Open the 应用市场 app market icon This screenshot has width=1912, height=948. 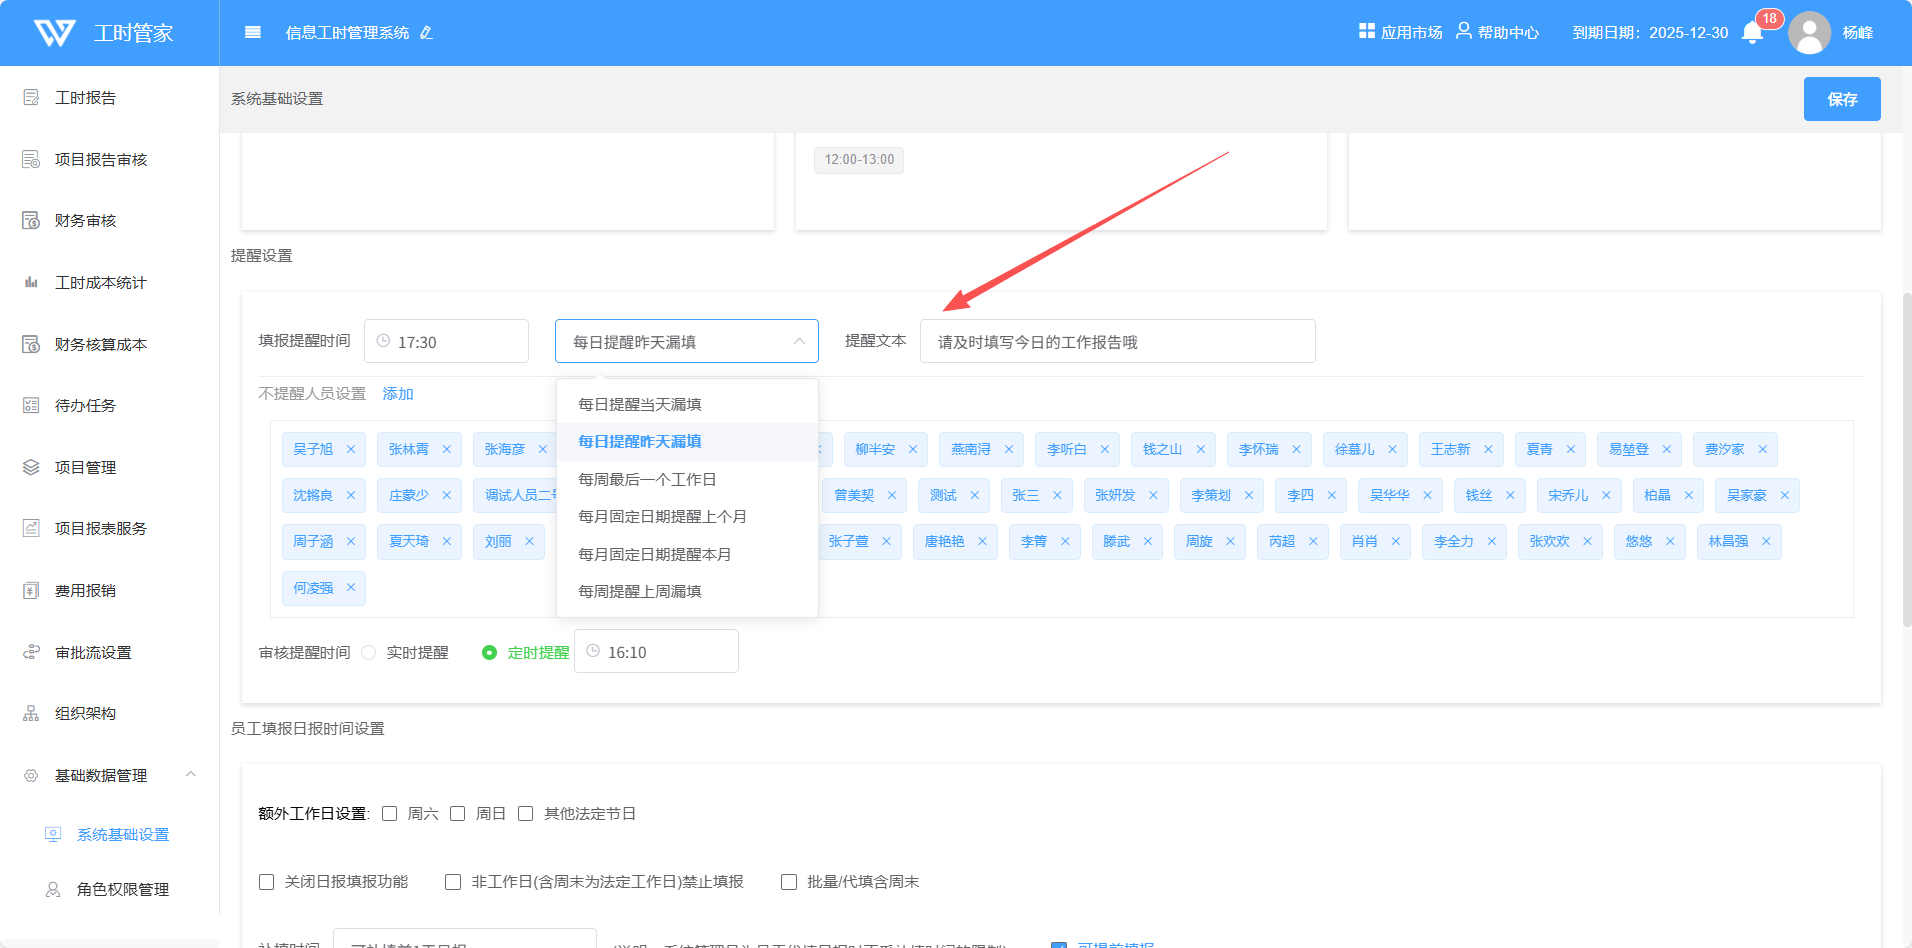point(1367,31)
